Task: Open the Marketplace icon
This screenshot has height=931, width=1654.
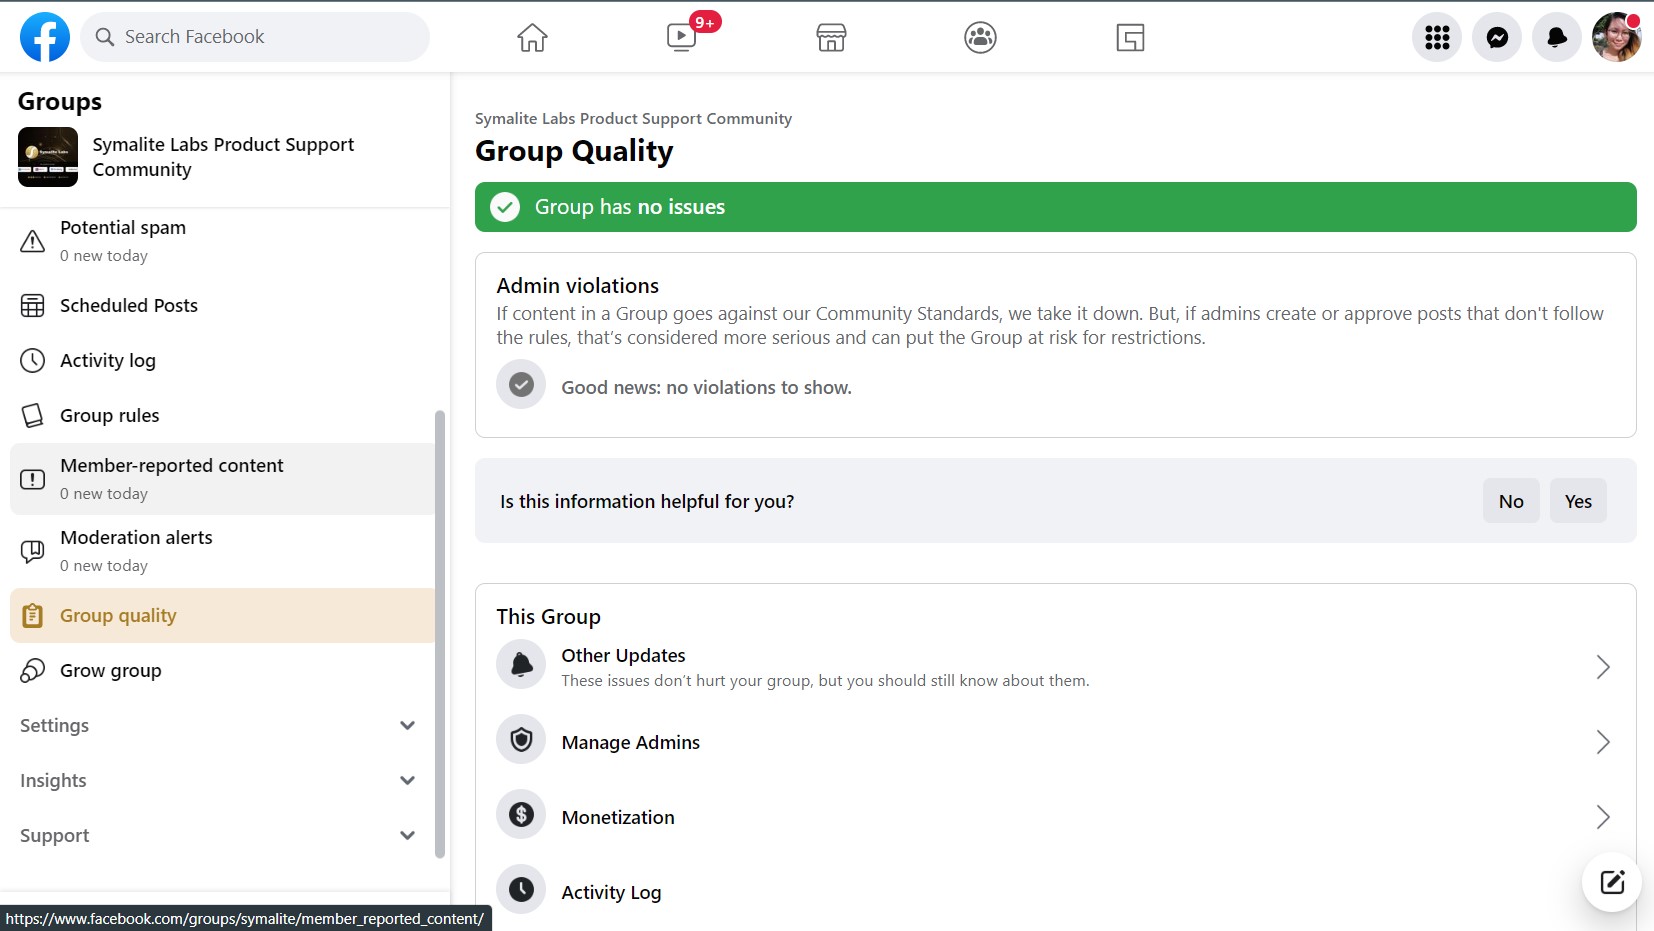Action: point(830,37)
